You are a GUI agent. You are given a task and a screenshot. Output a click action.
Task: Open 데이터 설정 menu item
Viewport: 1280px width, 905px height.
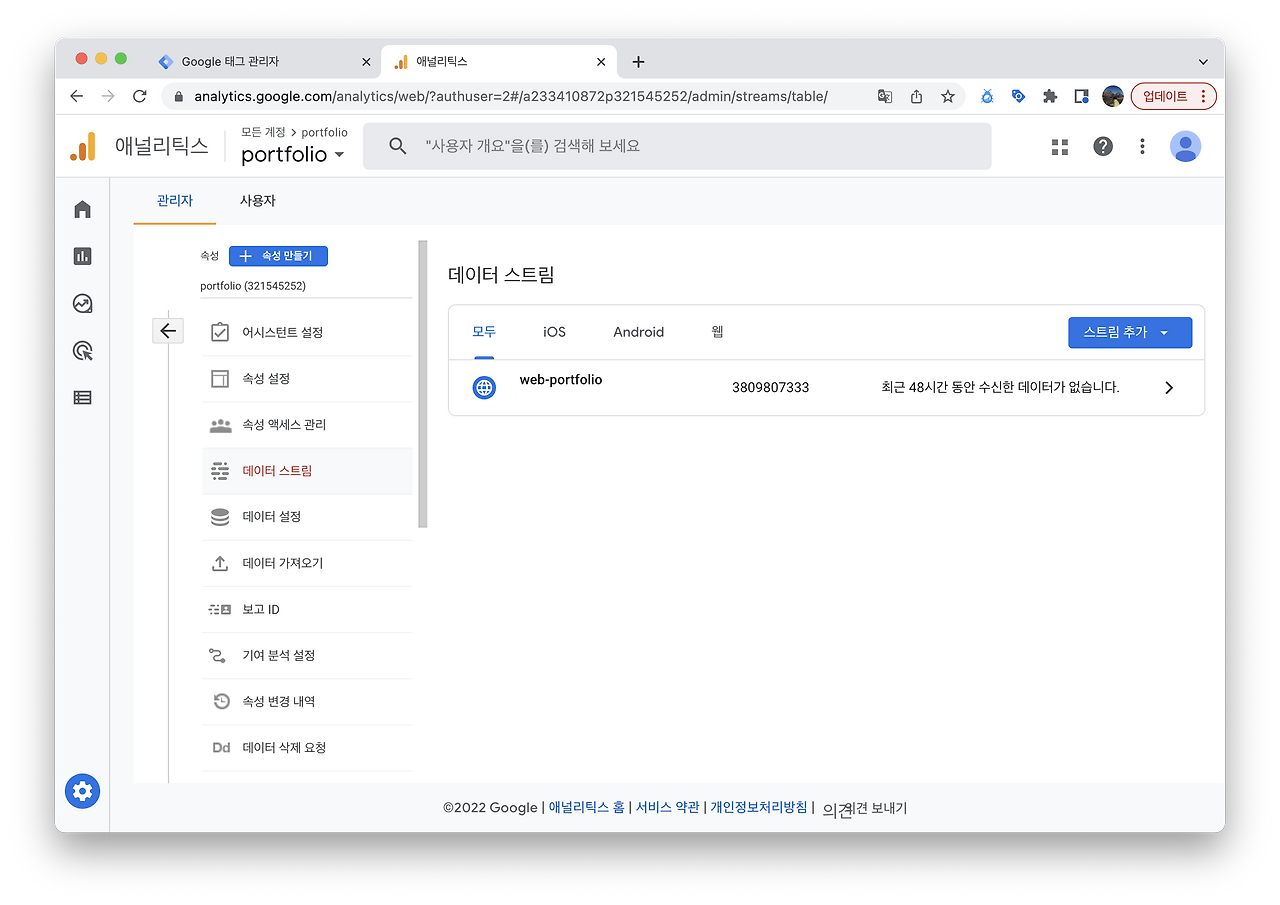(307, 517)
